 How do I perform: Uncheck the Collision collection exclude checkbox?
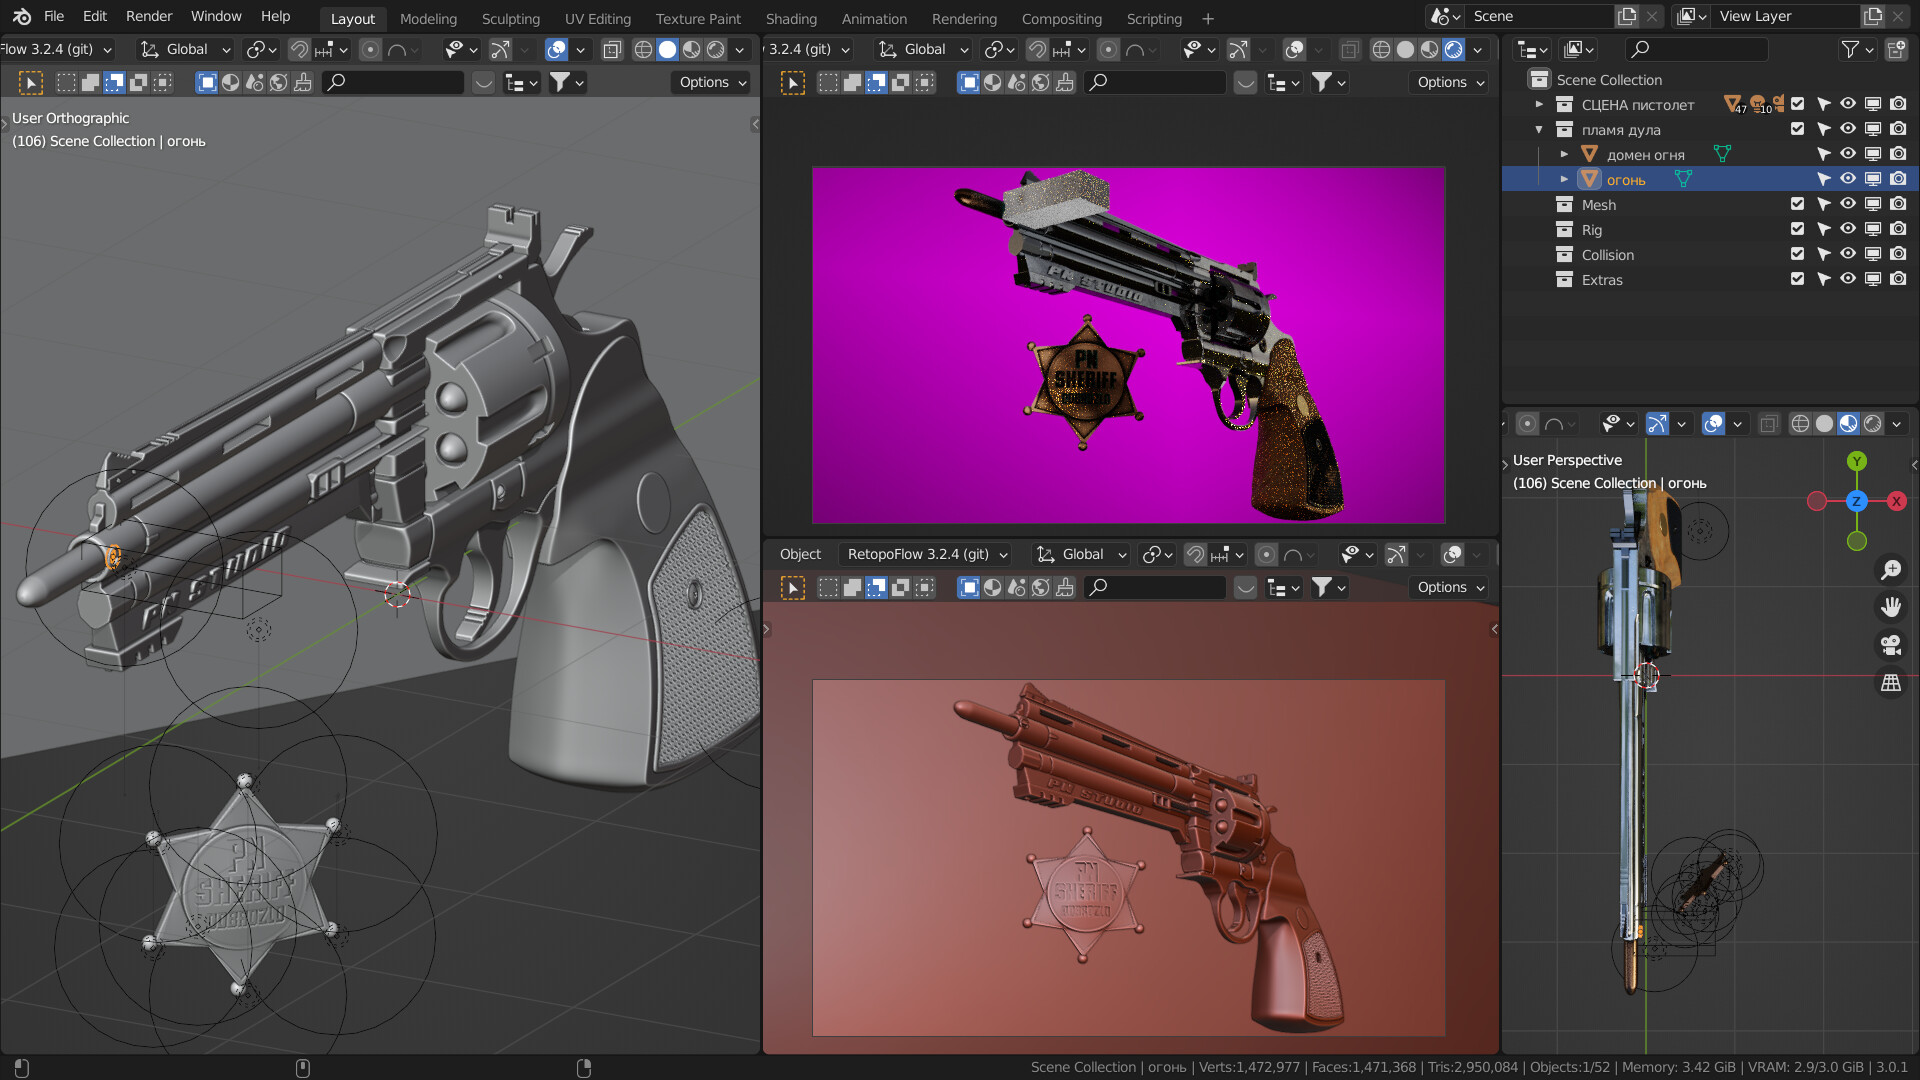1797,254
